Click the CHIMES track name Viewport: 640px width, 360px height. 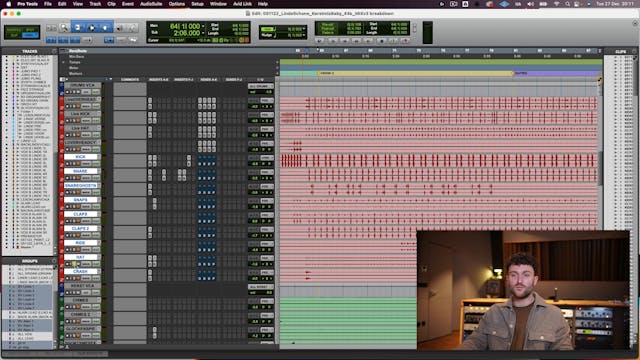click(x=80, y=300)
